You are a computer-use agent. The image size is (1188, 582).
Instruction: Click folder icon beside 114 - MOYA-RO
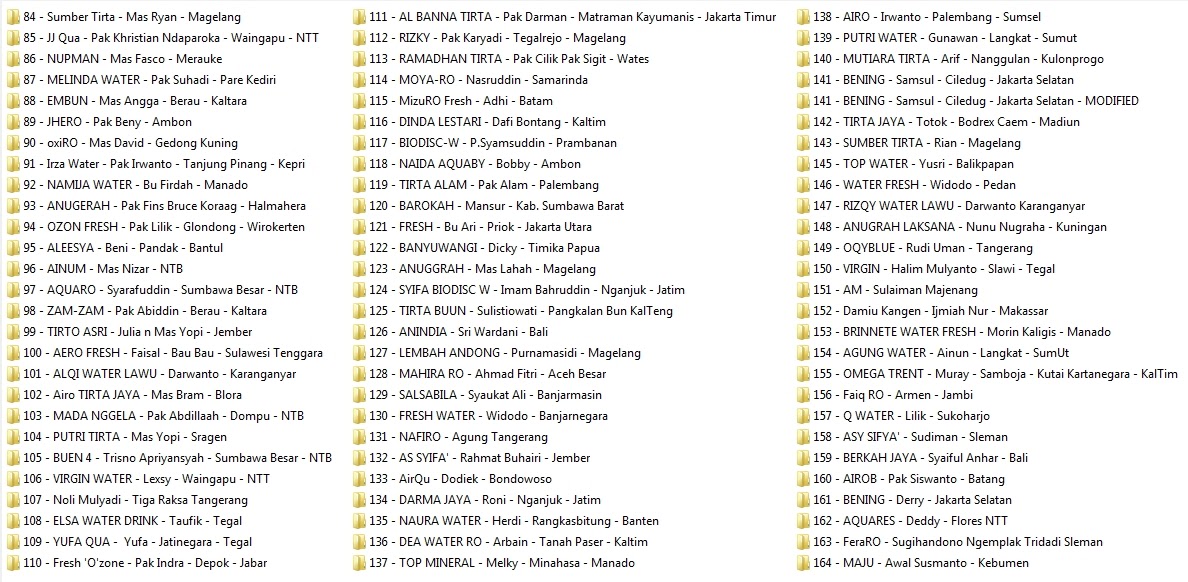tap(359, 80)
